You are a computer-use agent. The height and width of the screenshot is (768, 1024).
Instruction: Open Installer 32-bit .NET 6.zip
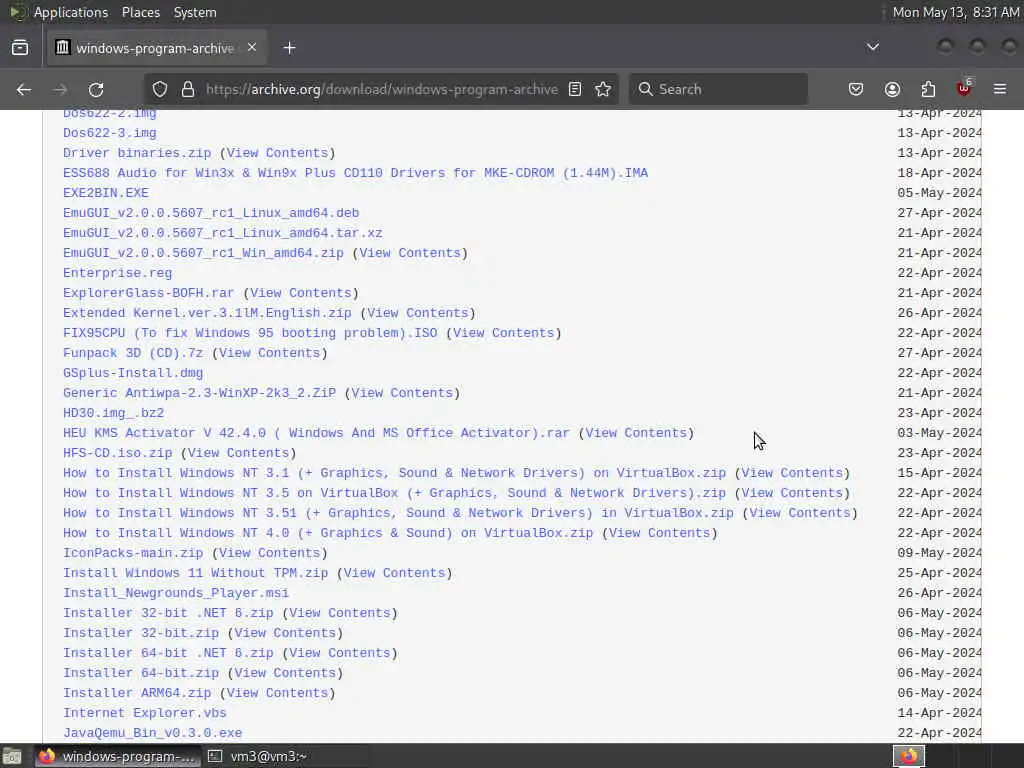(168, 613)
